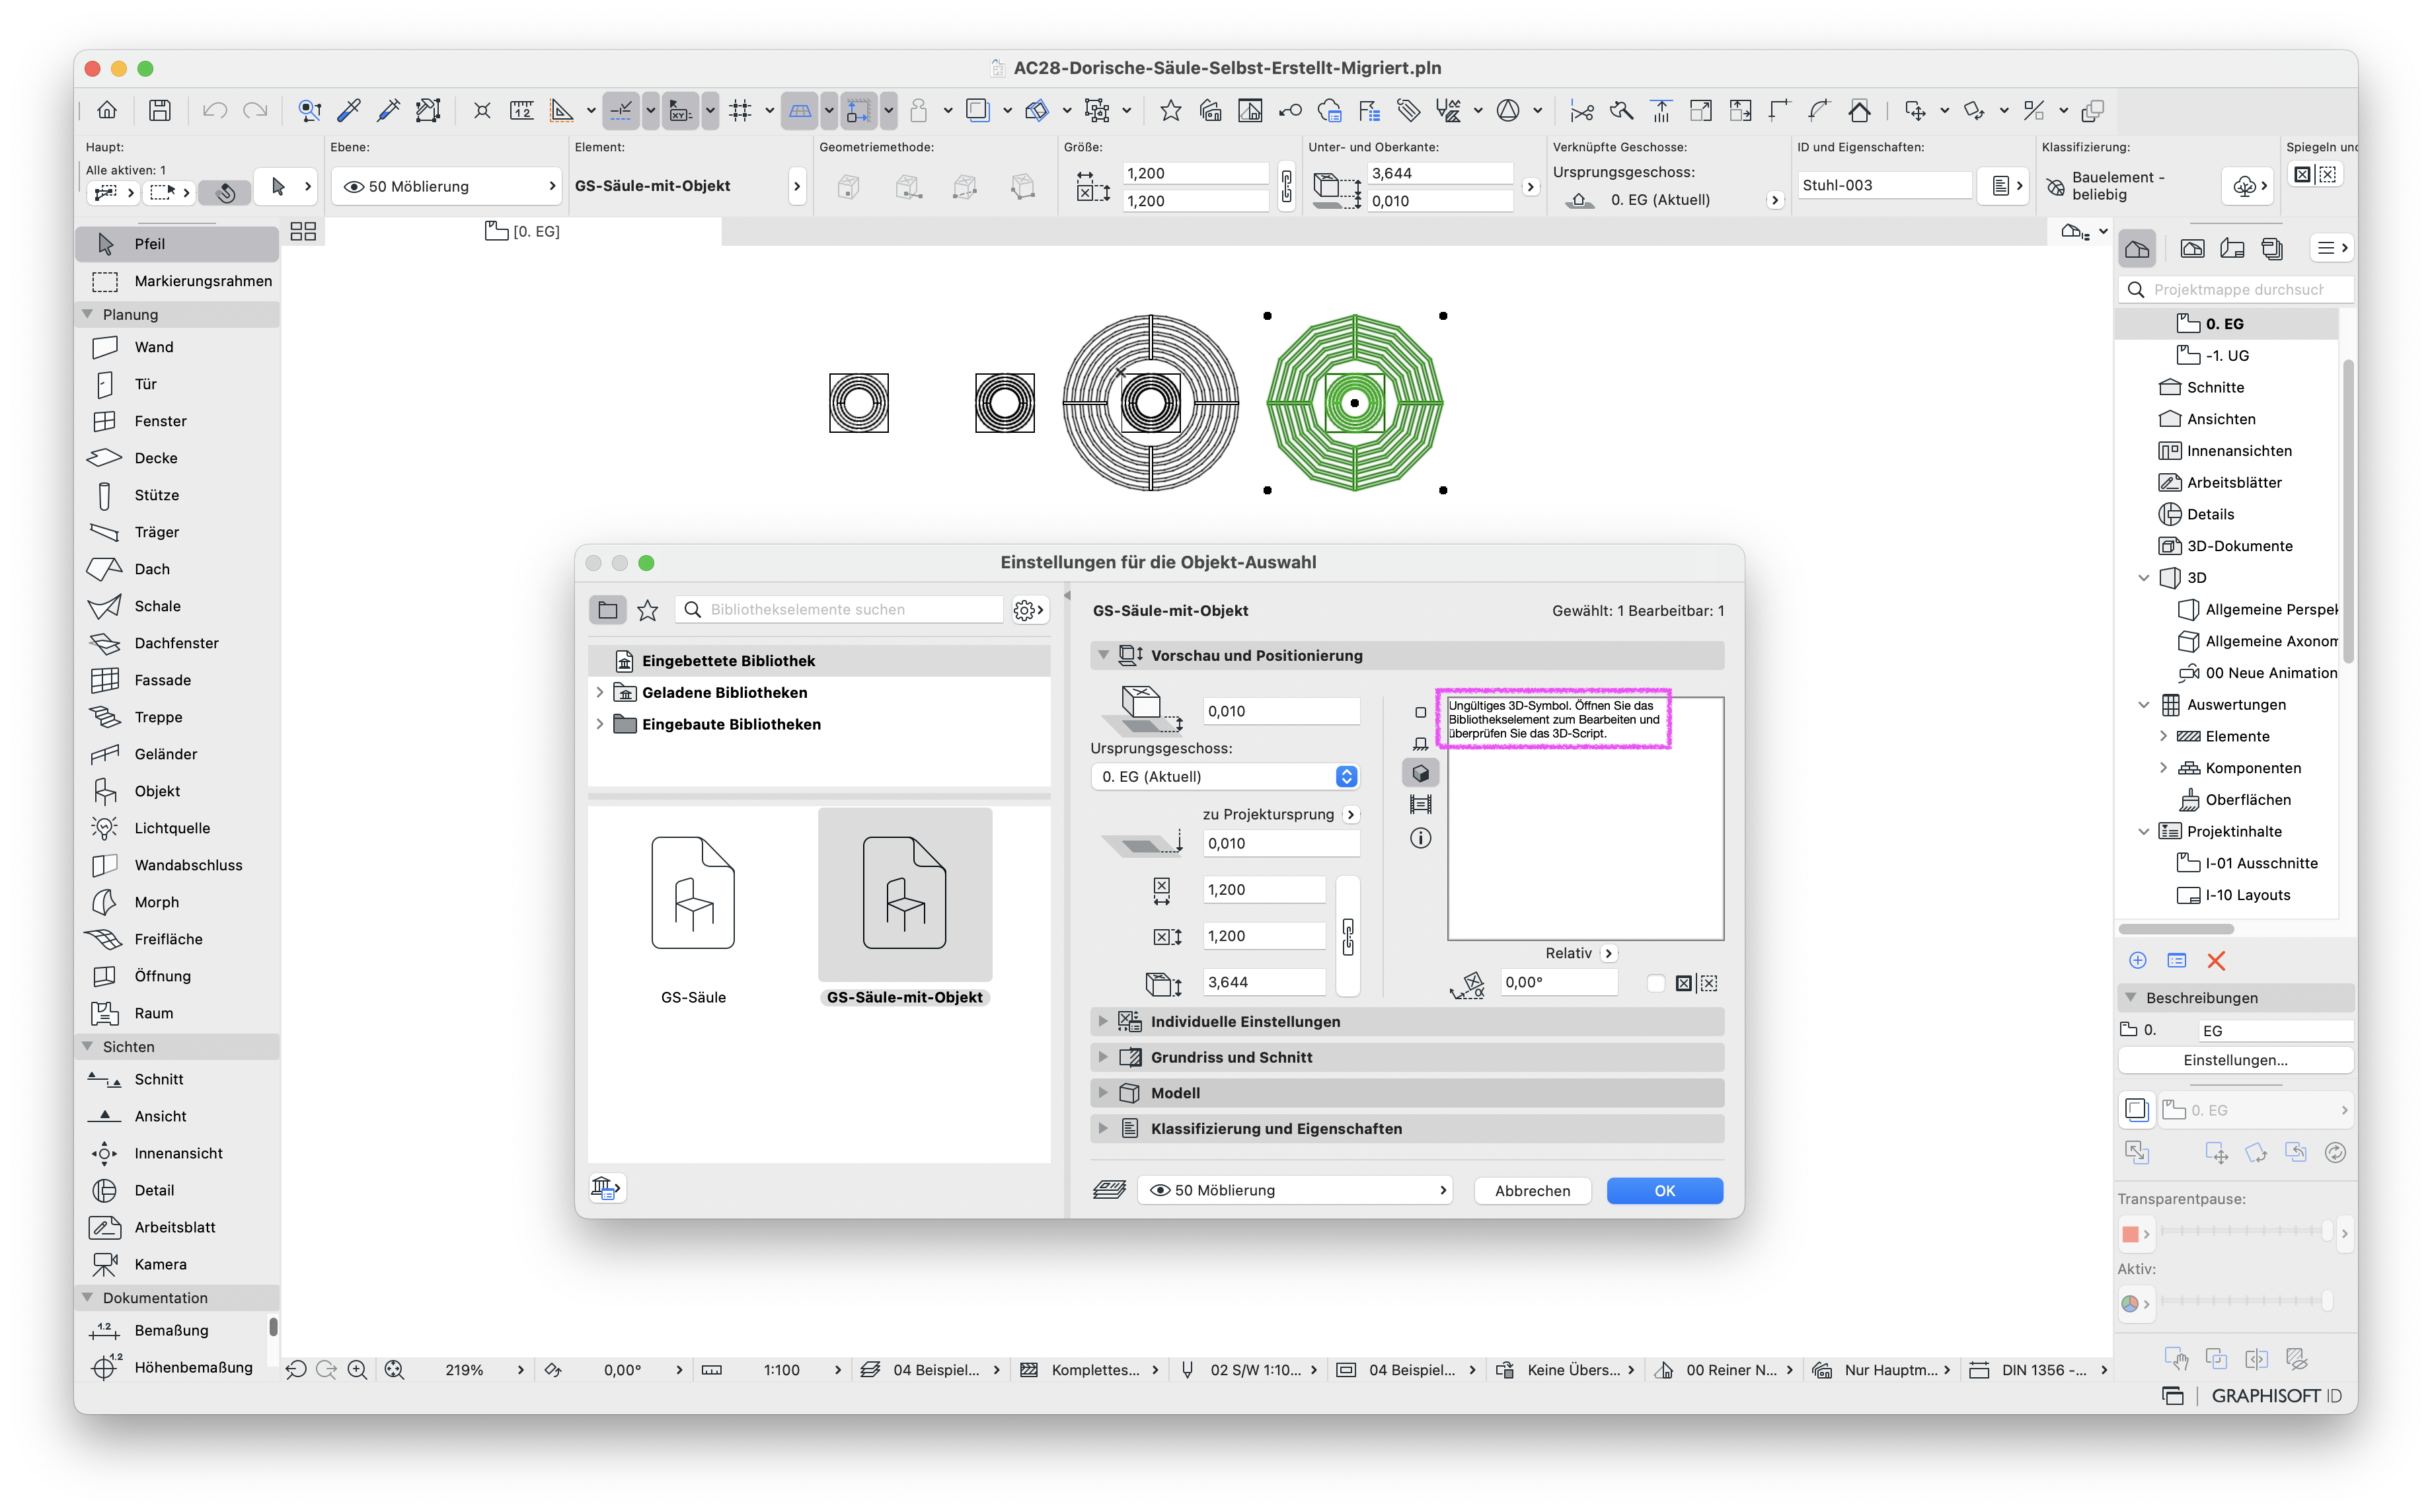The width and height of the screenshot is (2432, 1512).
Task: Switch to Projektmappe navigator tab
Action: coord(2137,249)
